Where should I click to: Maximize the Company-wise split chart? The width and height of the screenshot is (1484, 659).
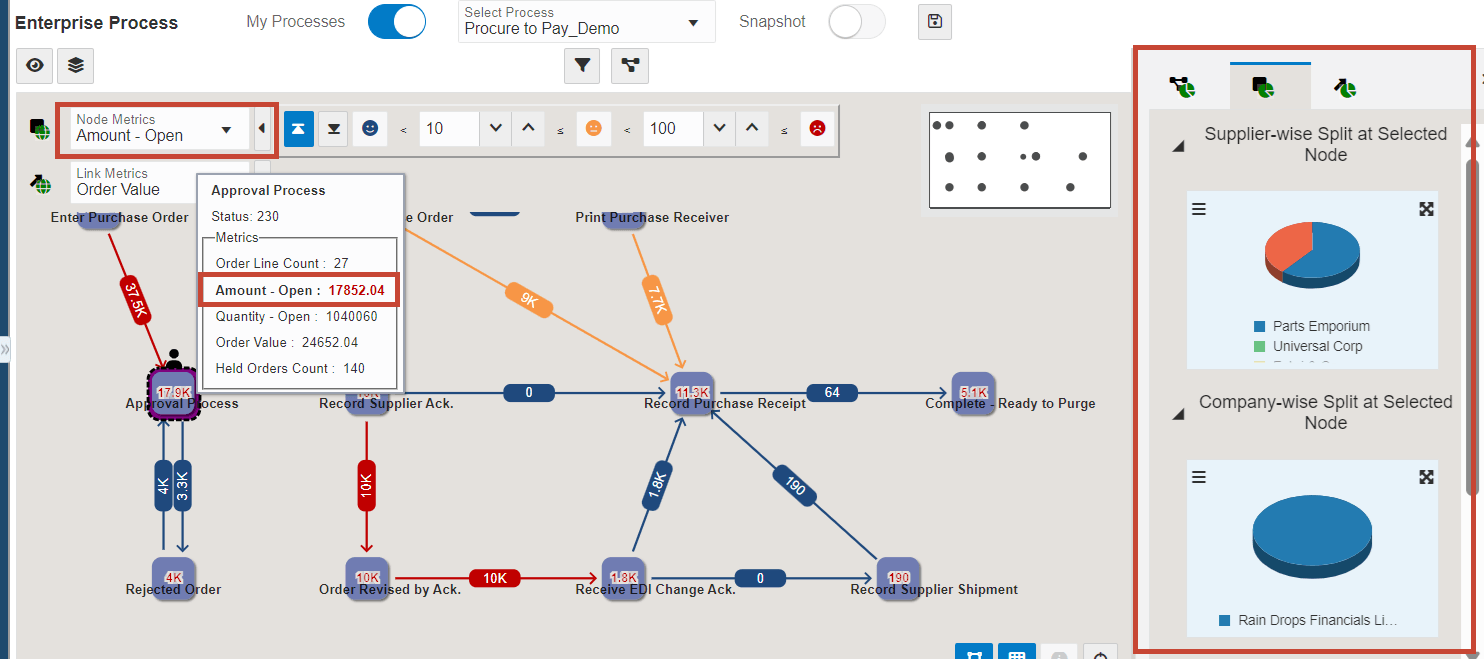coord(1427,477)
